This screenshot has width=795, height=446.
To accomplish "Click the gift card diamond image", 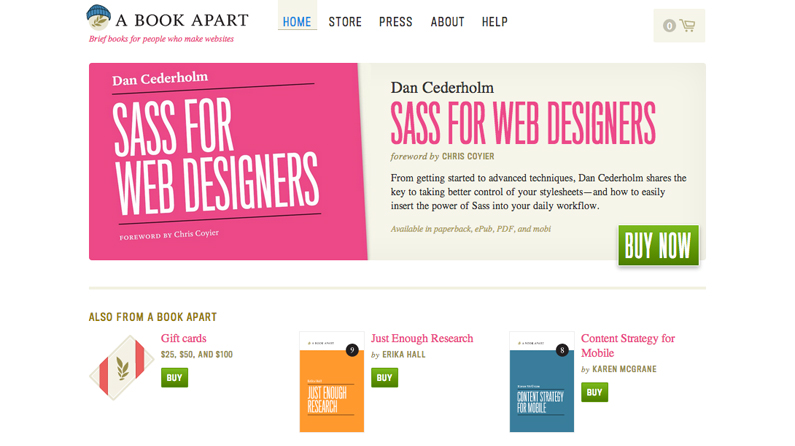I will tap(122, 367).
